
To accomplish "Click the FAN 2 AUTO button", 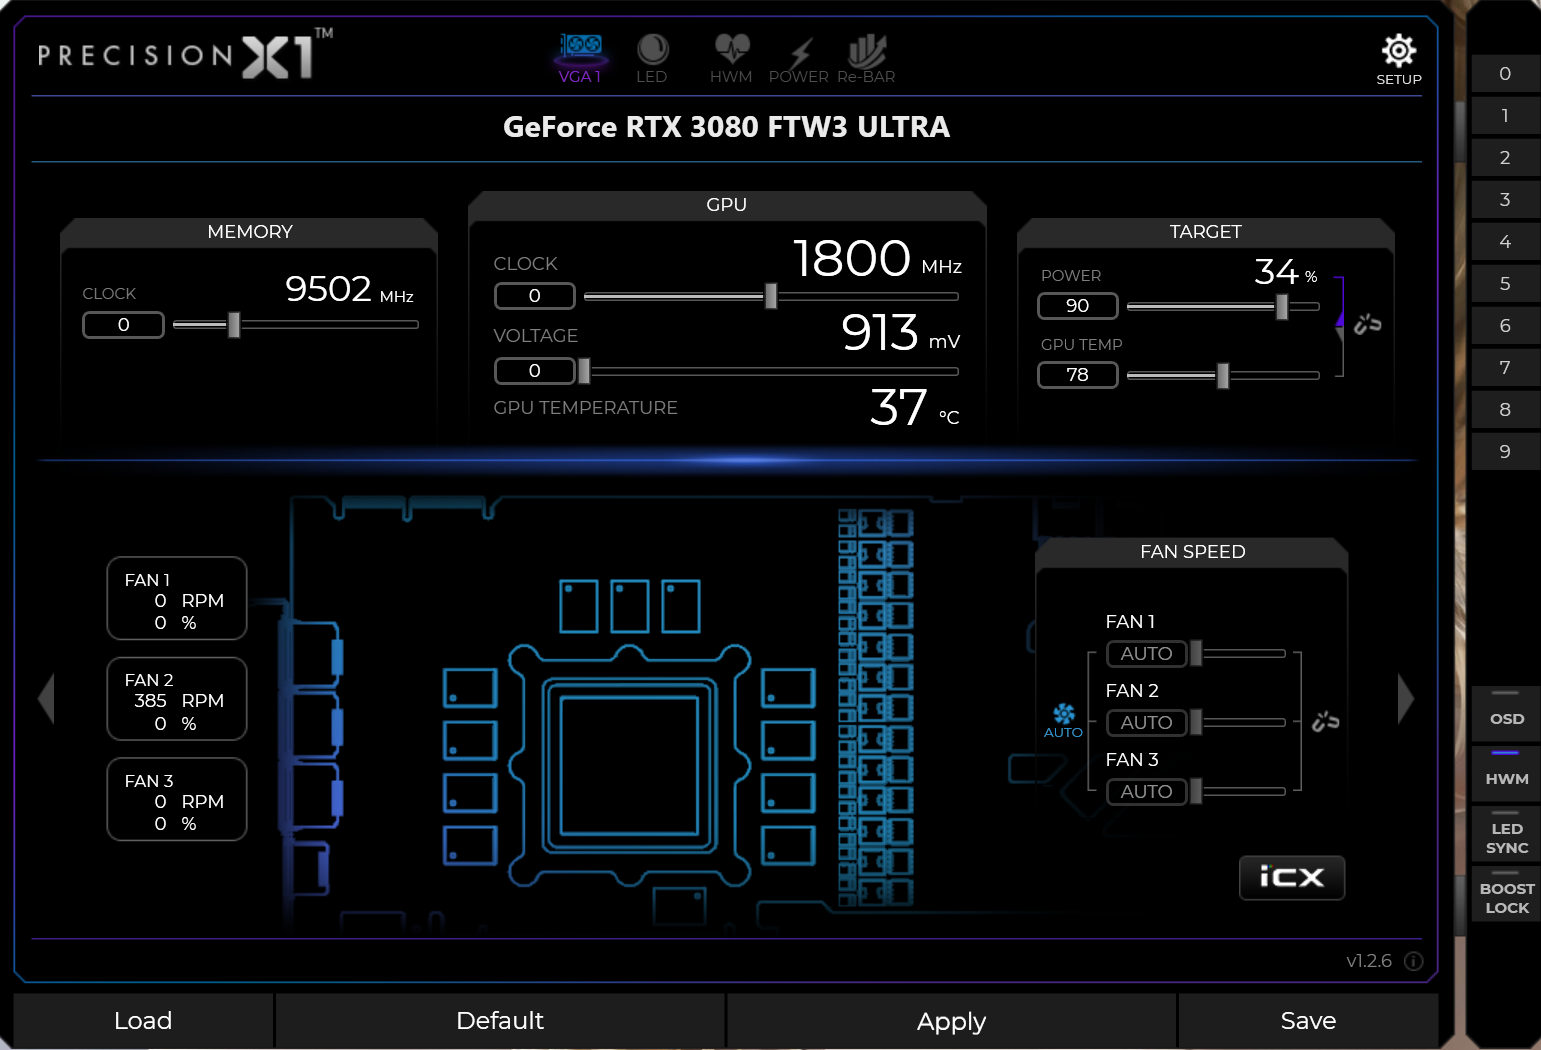I will pos(1147,723).
